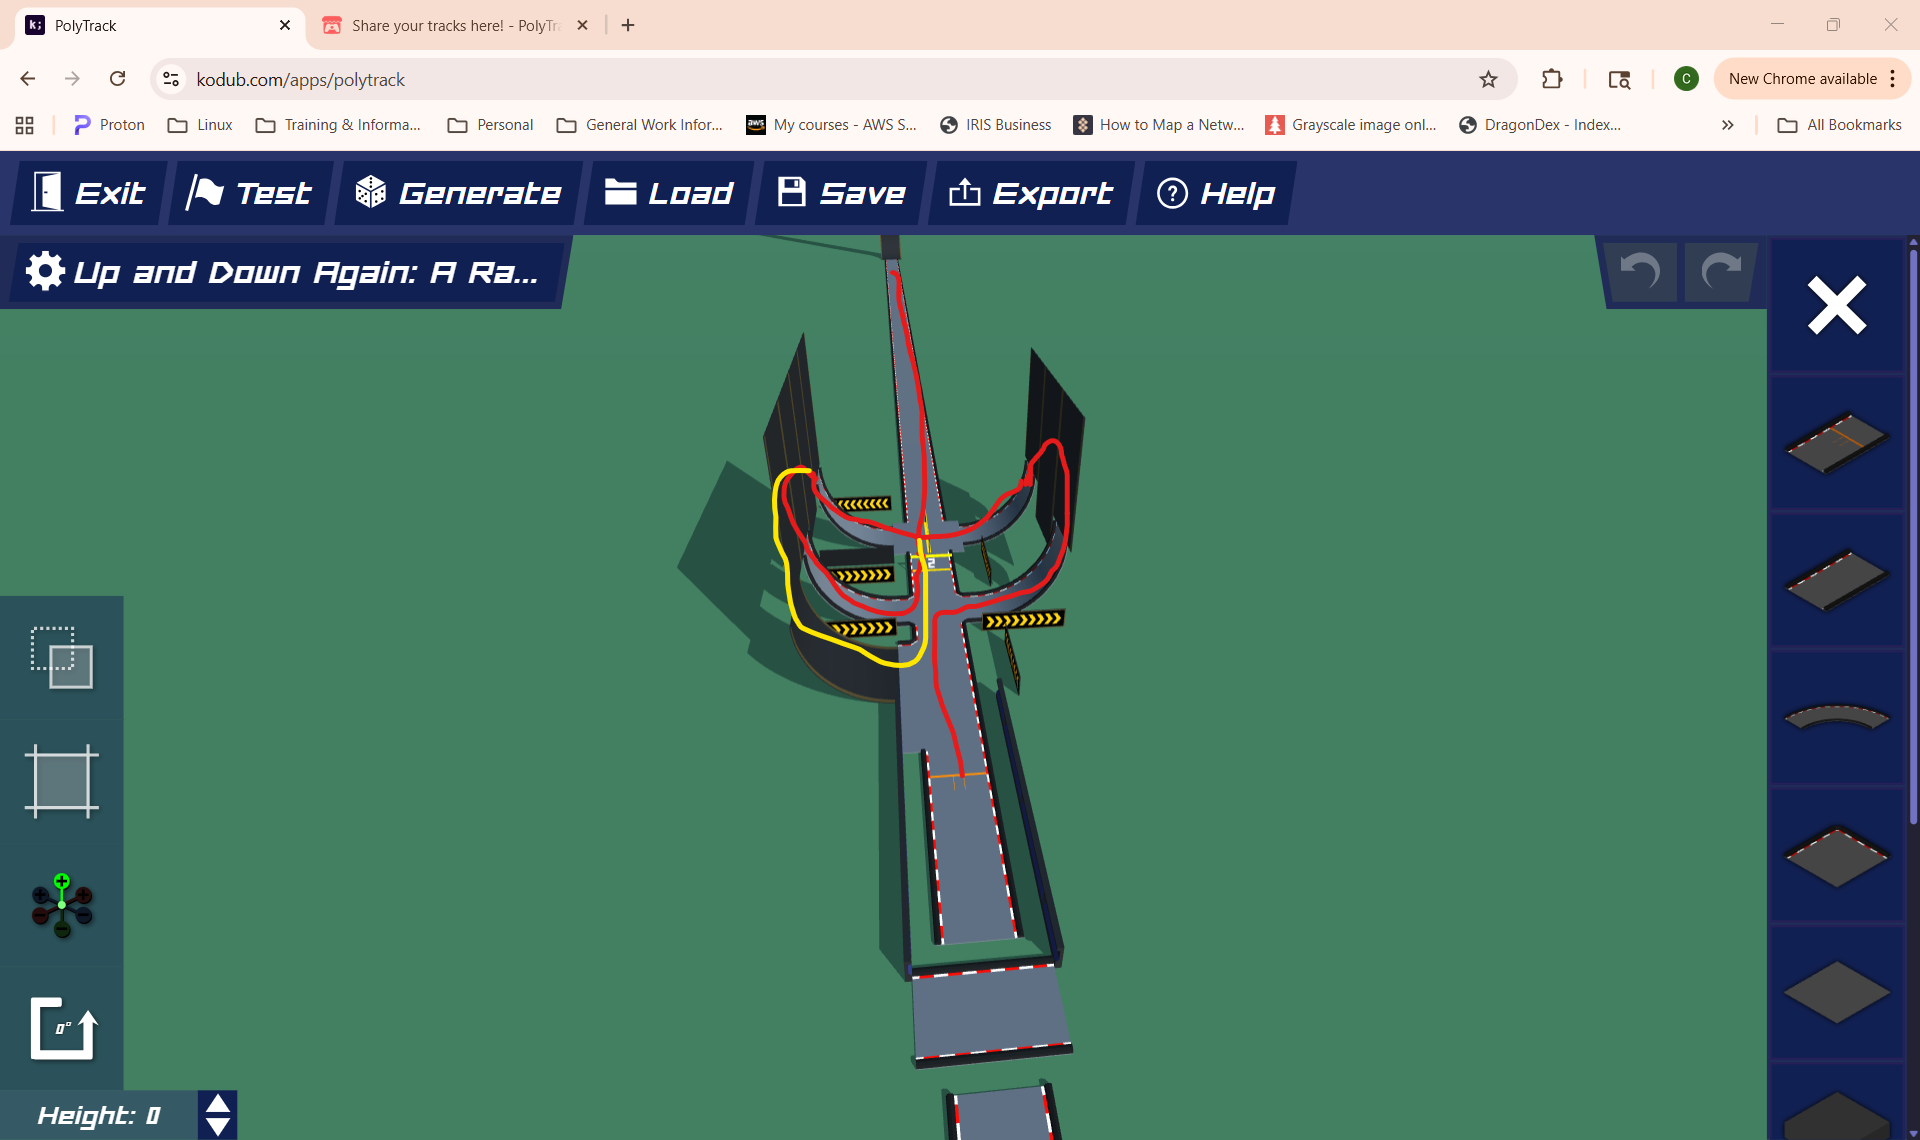
Task: Expand the hidden bookmarks chevron
Action: coord(1727,125)
